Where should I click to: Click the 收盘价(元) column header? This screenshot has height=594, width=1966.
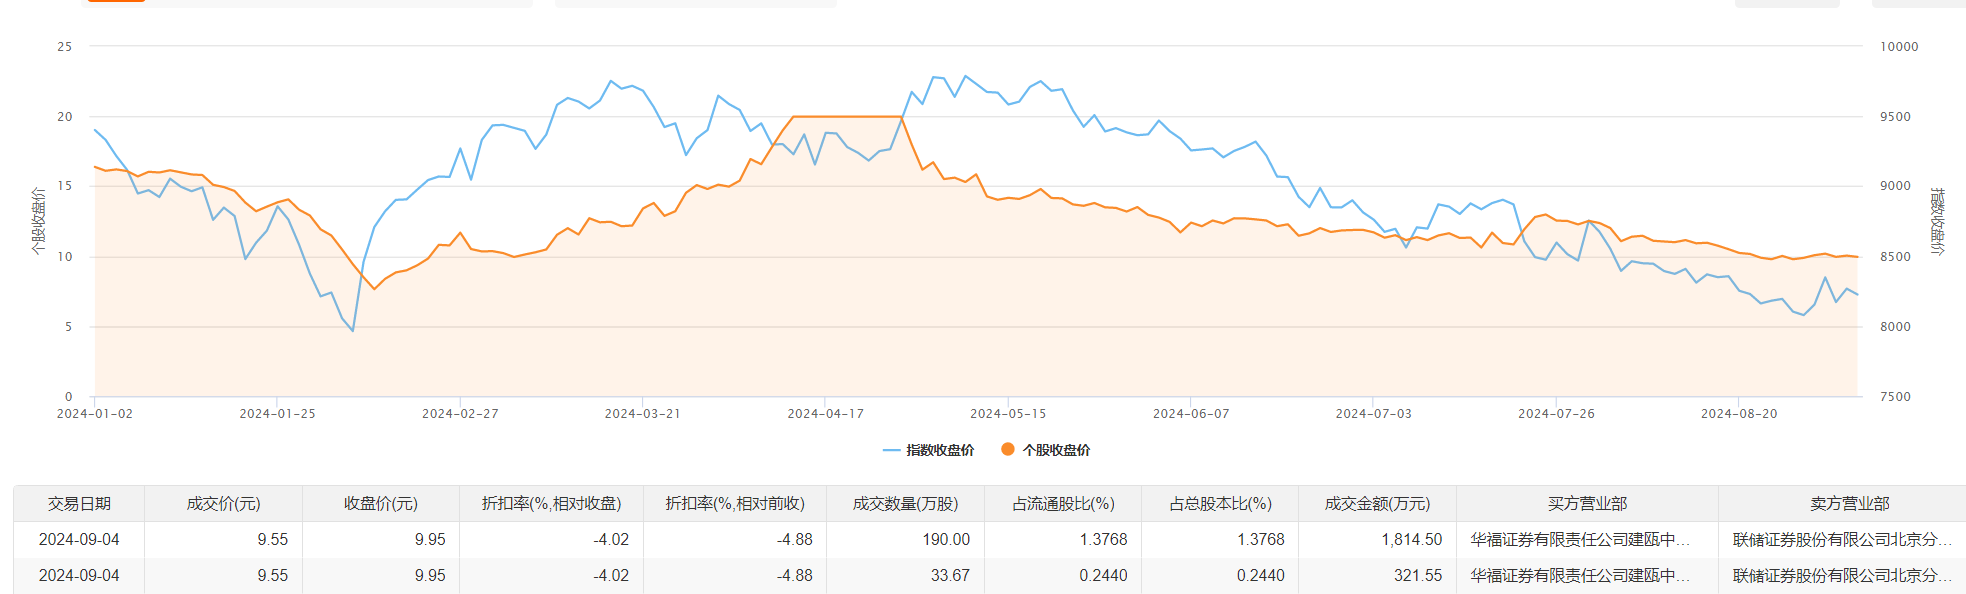(380, 504)
